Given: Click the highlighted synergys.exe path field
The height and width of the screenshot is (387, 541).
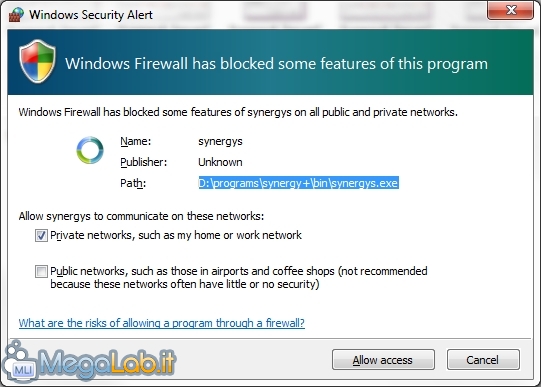Looking at the screenshot, I should tap(298, 183).
